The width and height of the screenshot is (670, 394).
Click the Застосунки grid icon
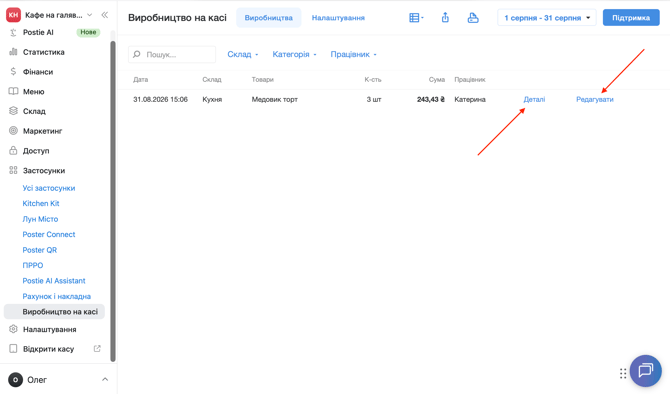tap(13, 170)
